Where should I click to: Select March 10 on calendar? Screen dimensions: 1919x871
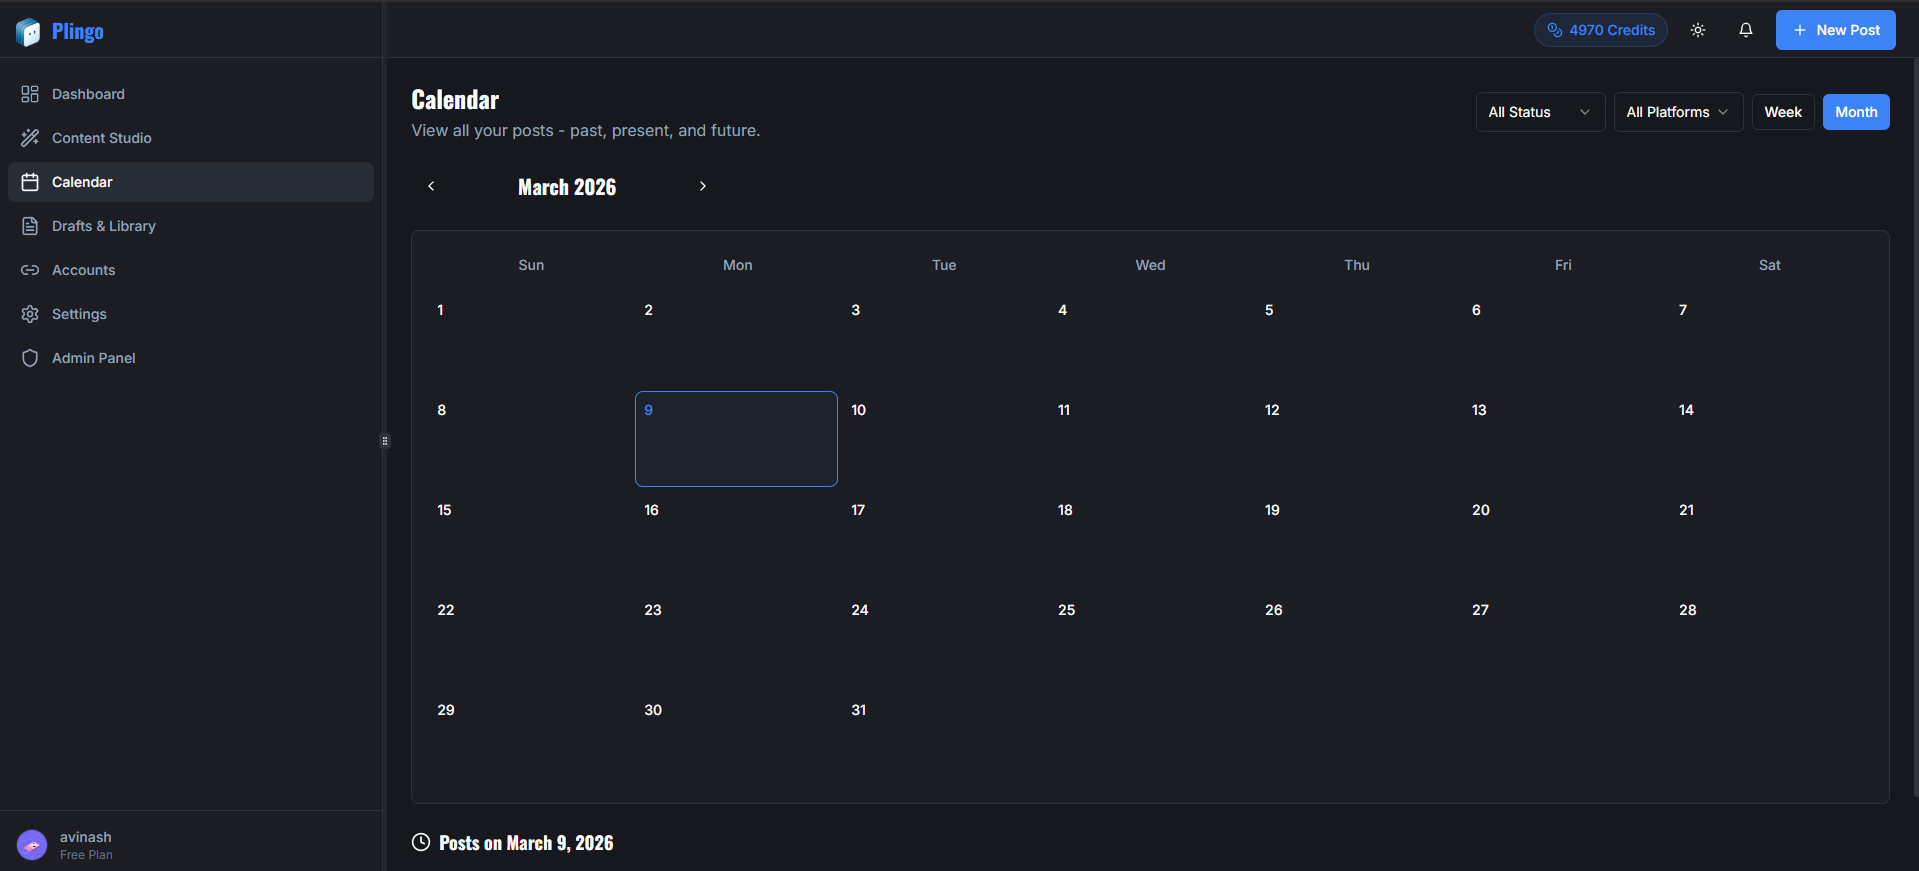tap(943, 439)
